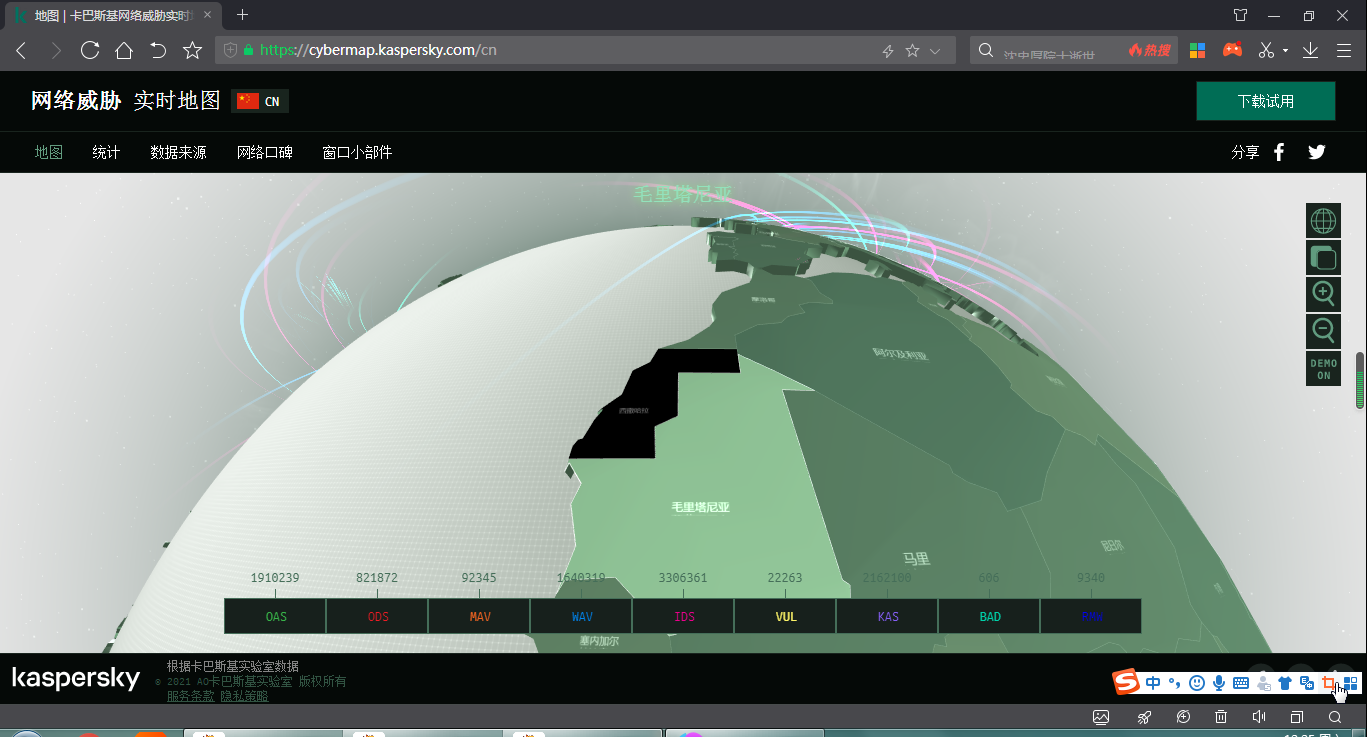Image resolution: width=1367 pixels, height=737 pixels.
Task: Open the browser downloads icon
Action: tap(1310, 50)
